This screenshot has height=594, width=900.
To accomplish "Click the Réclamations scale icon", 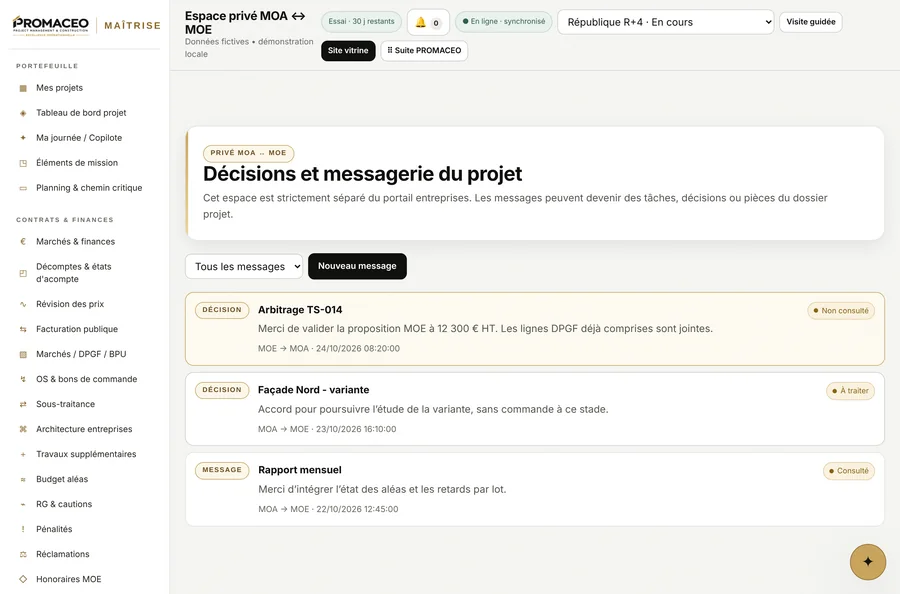I will (x=23, y=554).
